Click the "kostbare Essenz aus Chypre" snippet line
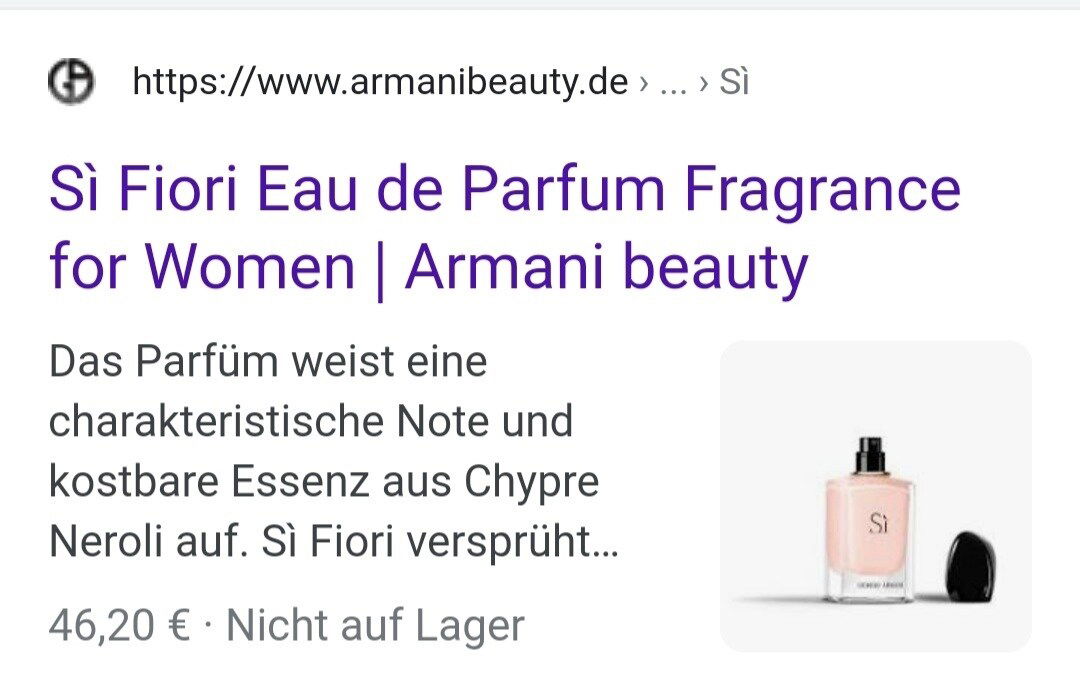The height and width of the screenshot is (700, 1080). (324, 482)
